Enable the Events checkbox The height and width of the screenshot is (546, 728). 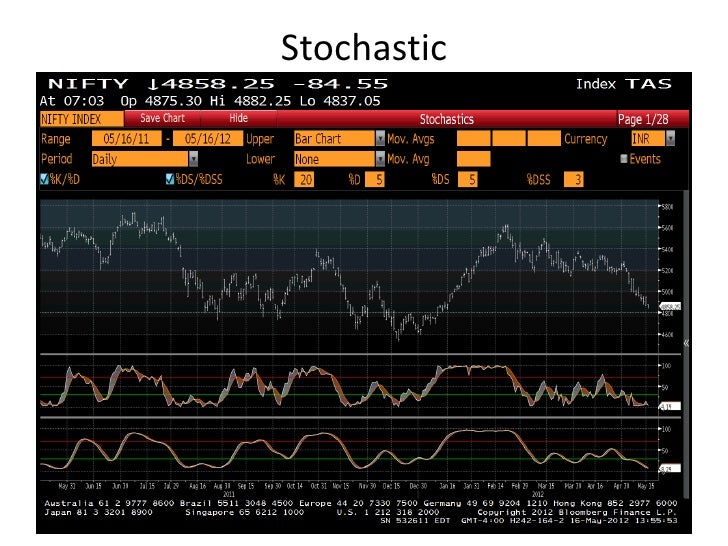(624, 159)
